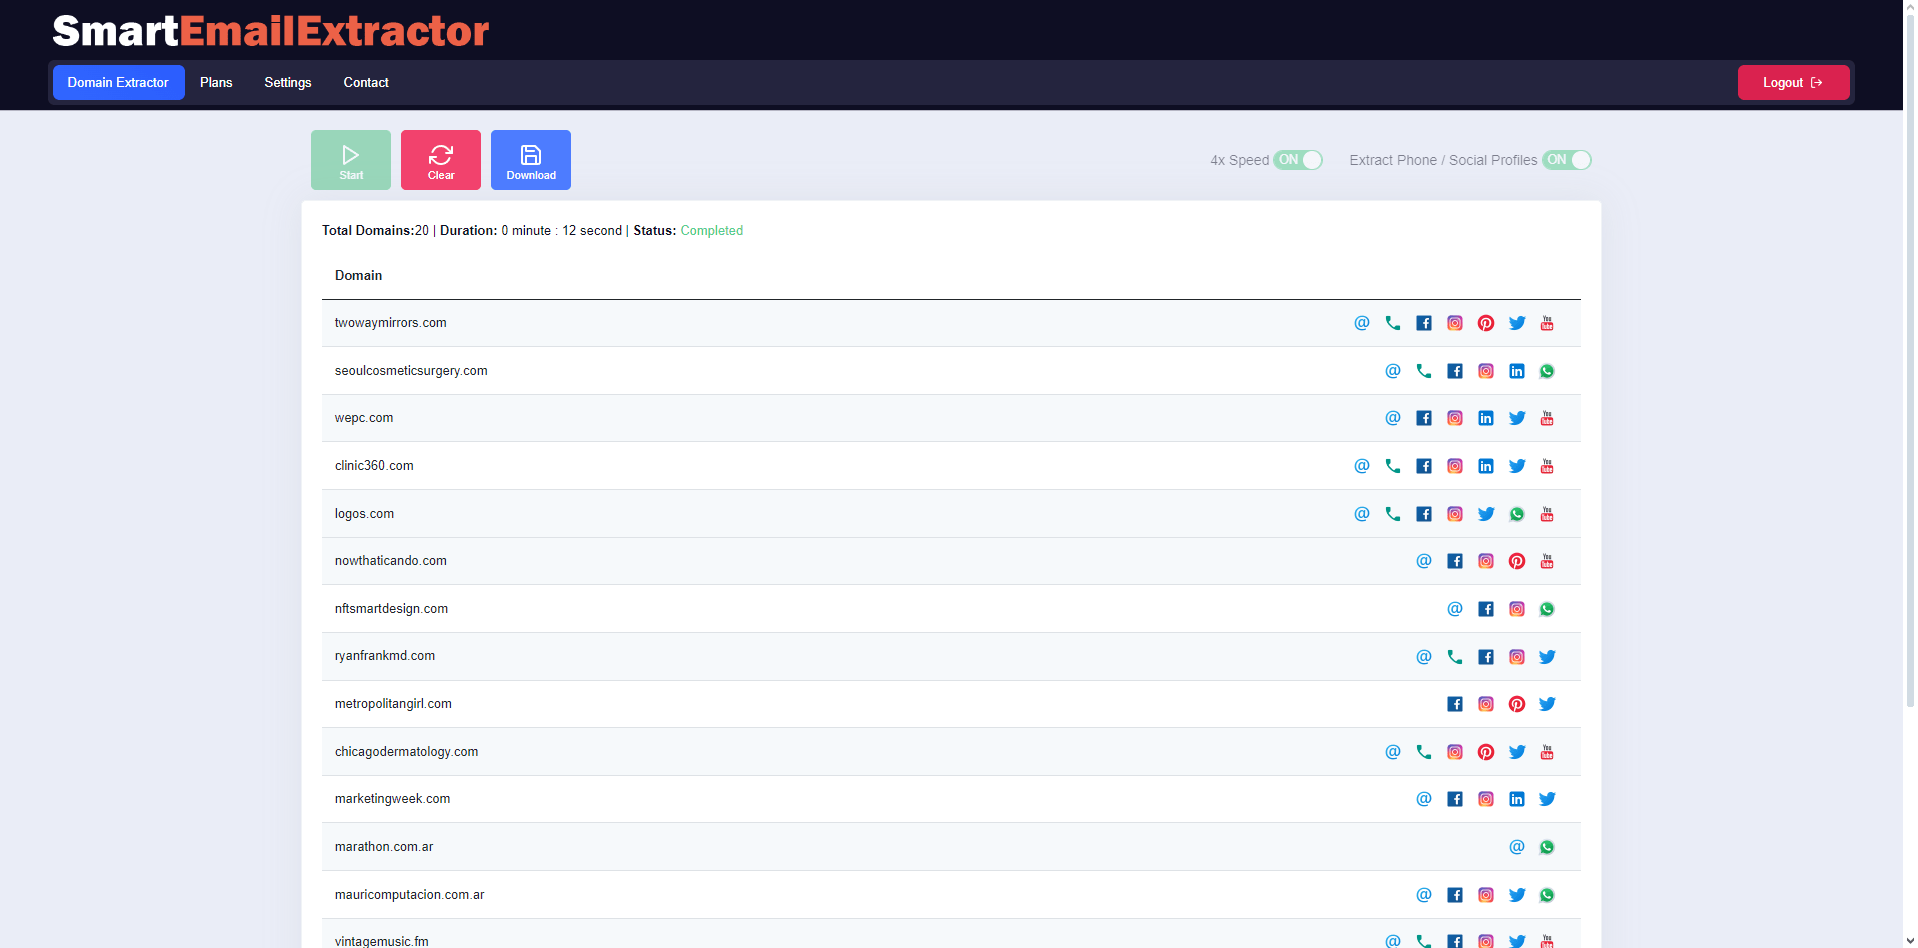Open the Domain Extractor tab
The width and height of the screenshot is (1918, 948).
(118, 83)
